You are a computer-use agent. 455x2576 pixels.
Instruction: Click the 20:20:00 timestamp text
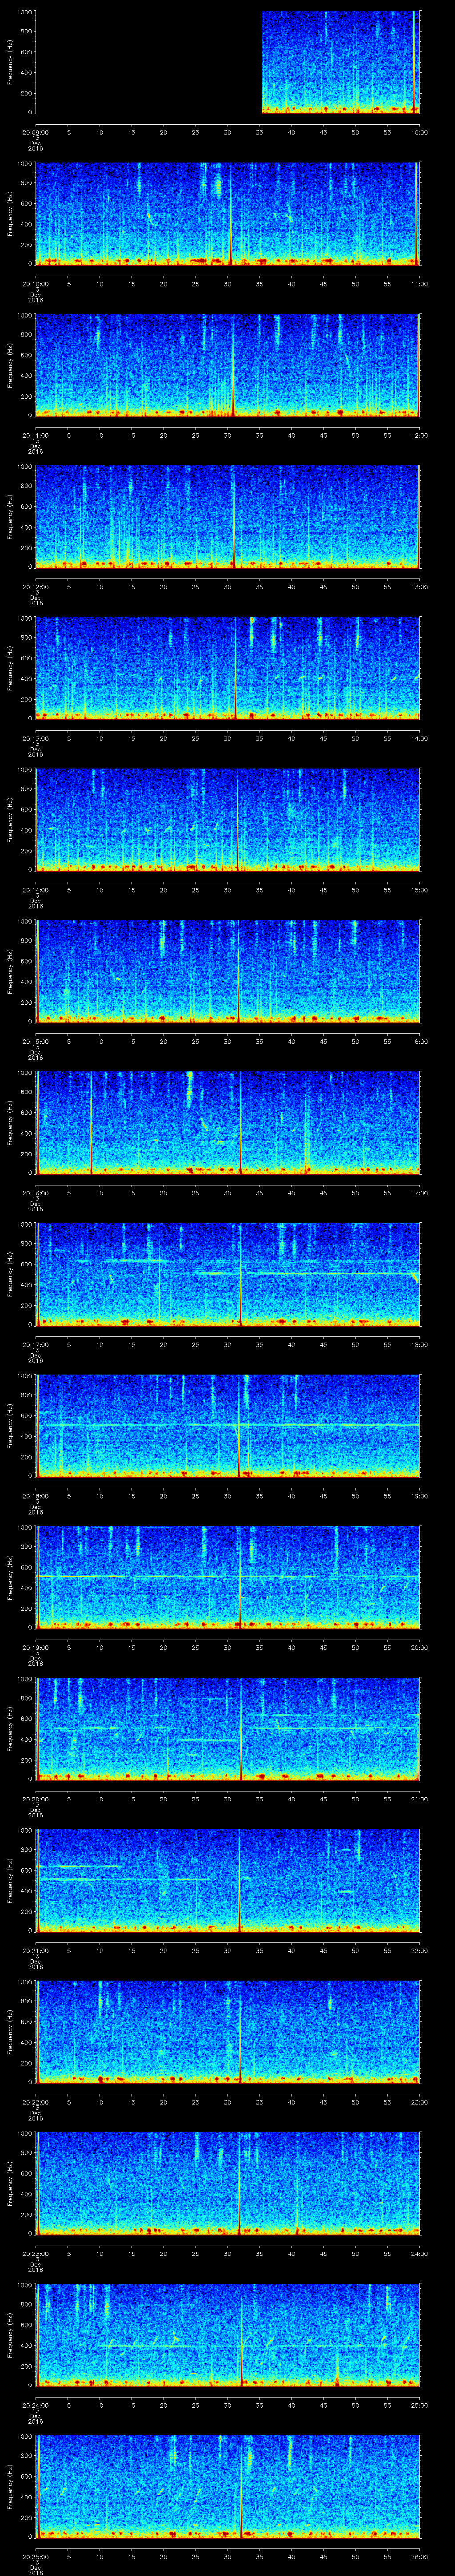tap(35, 1799)
